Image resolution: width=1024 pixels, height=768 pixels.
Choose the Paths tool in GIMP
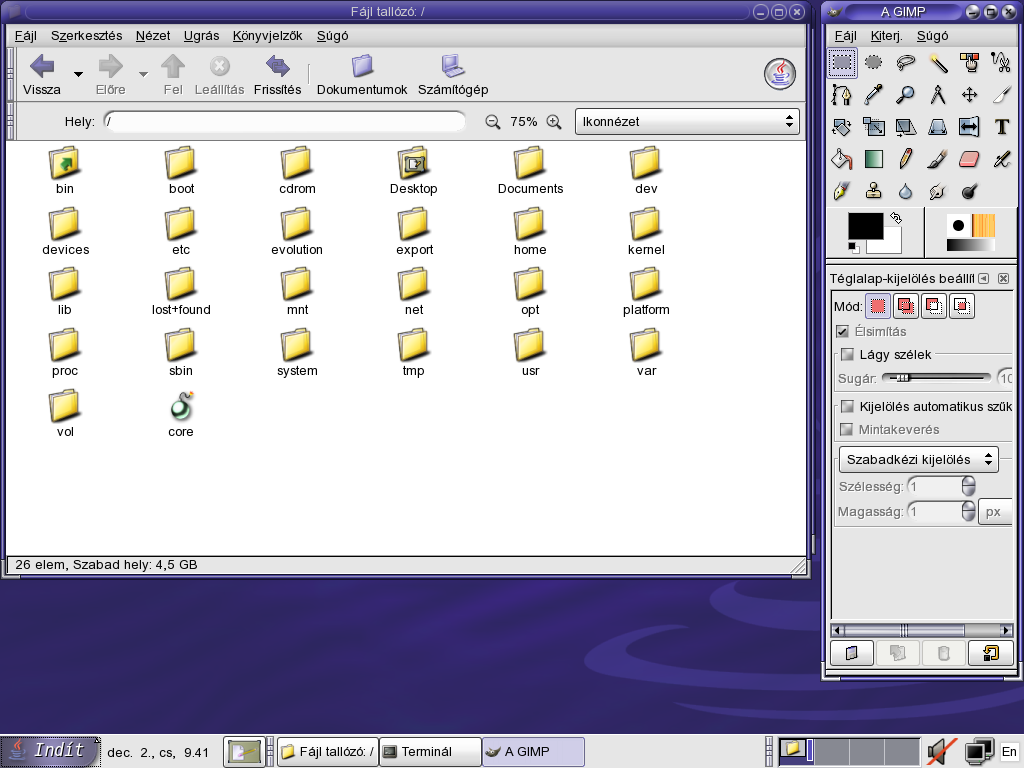pos(842,95)
